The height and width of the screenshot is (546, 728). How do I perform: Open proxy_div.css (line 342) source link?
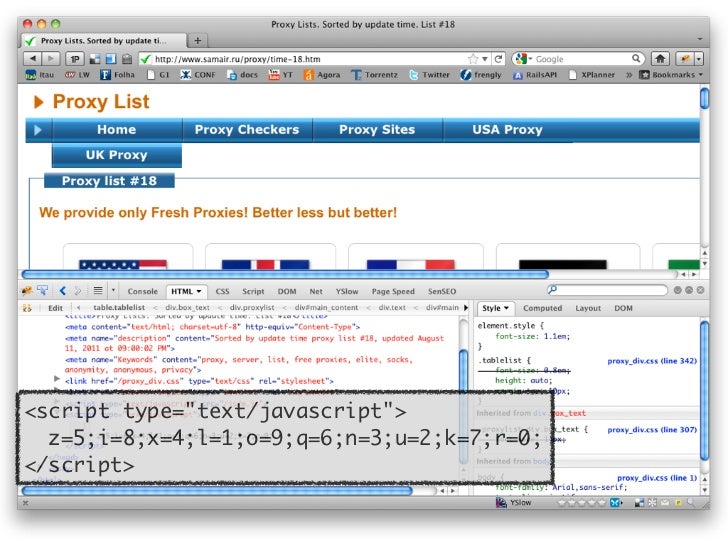pyautogui.click(x=652, y=361)
